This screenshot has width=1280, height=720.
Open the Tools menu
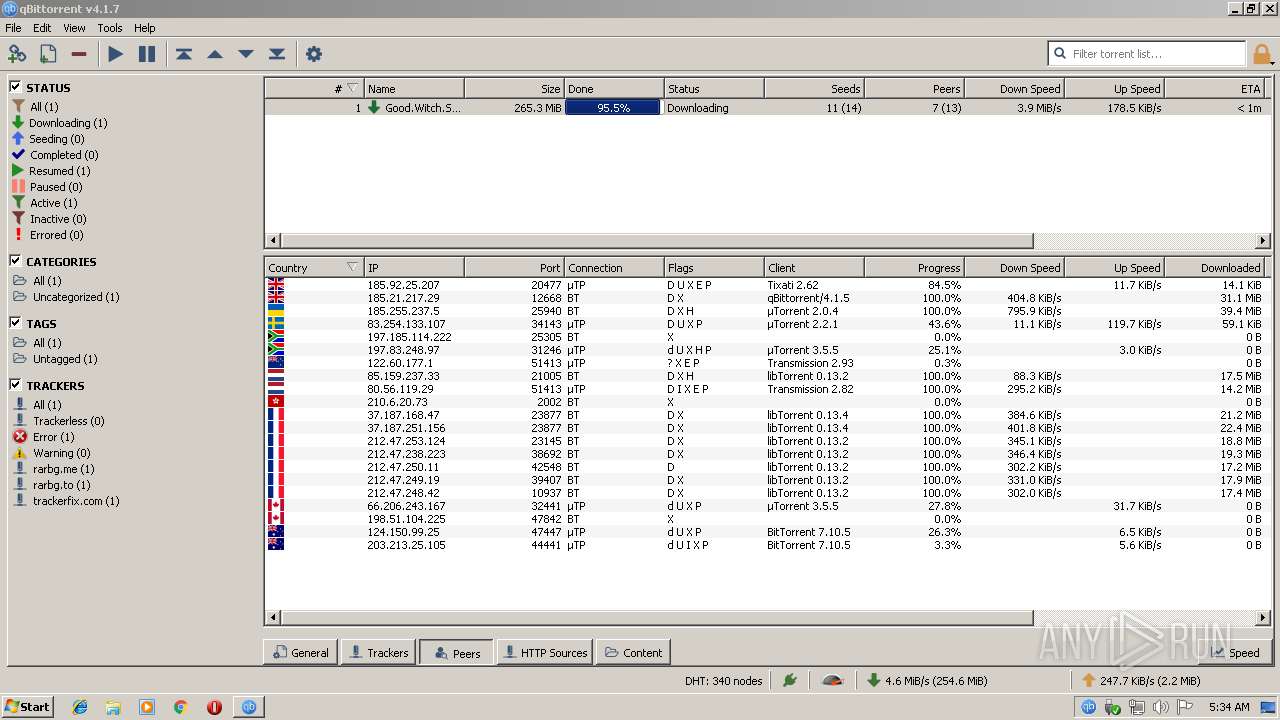110,28
